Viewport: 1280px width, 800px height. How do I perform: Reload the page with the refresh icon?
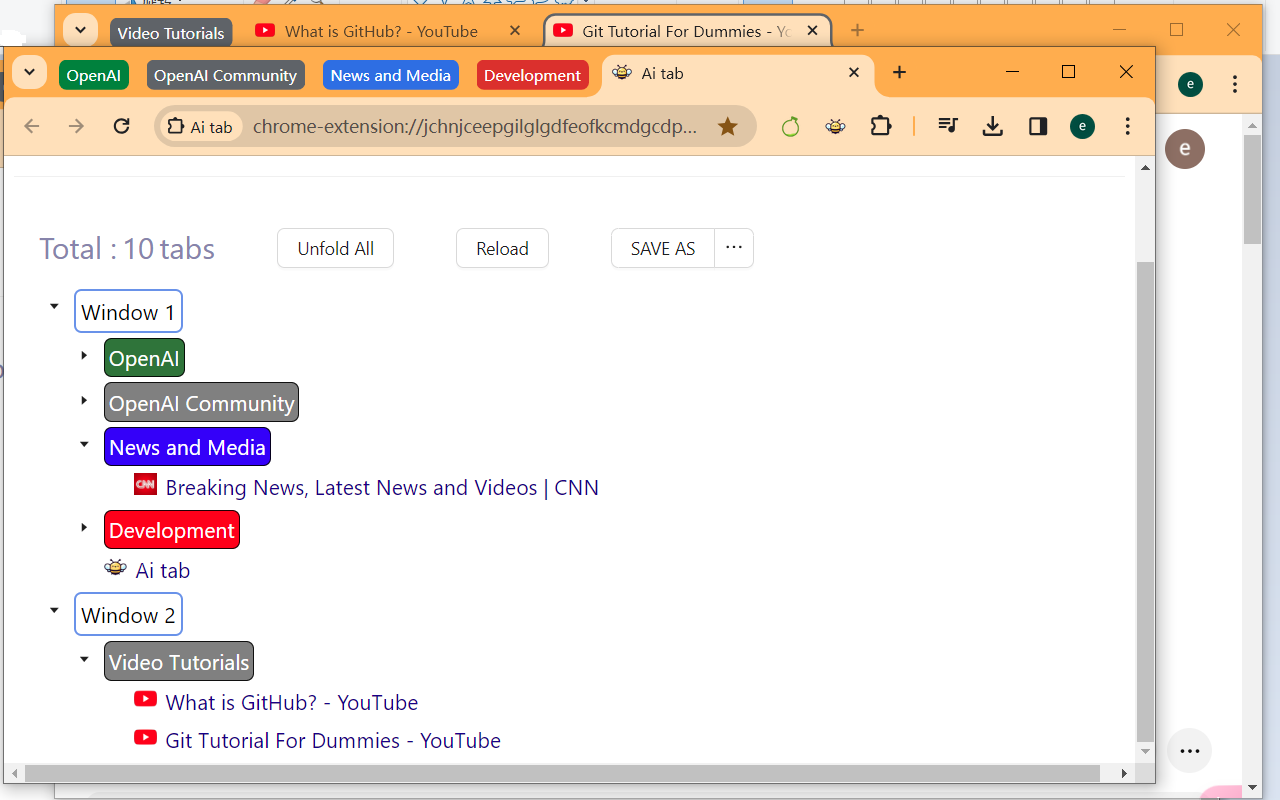click(122, 126)
